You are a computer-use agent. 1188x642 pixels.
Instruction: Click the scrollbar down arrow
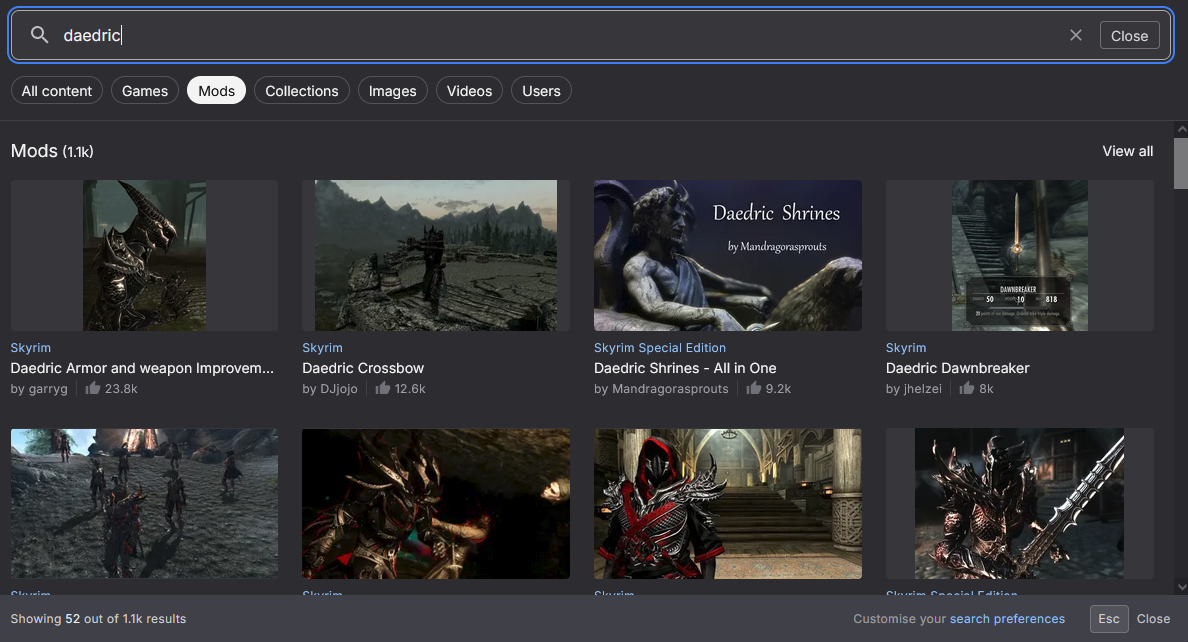(1181, 587)
